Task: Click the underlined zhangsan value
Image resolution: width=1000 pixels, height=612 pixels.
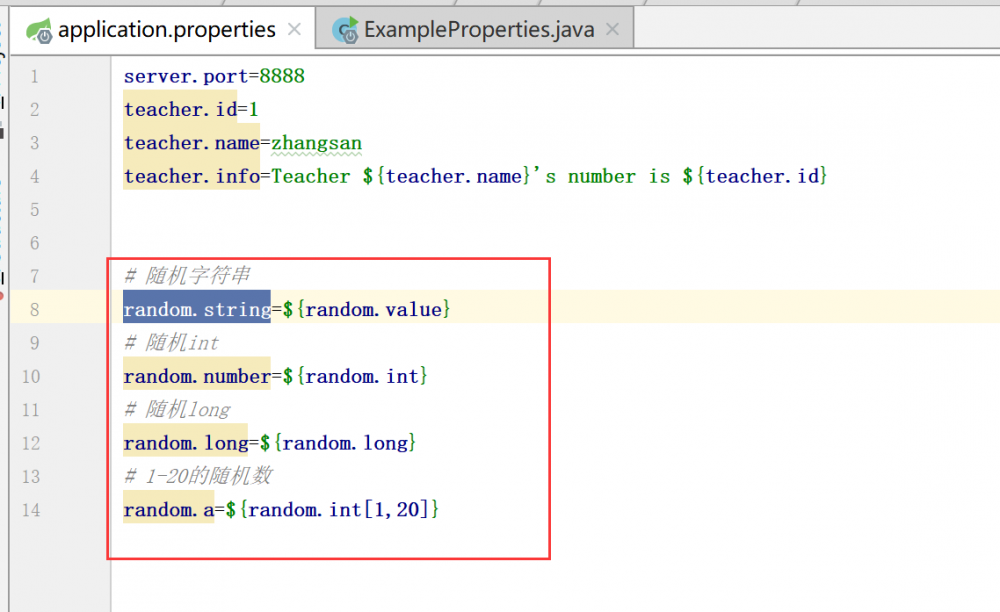Action: (316, 143)
